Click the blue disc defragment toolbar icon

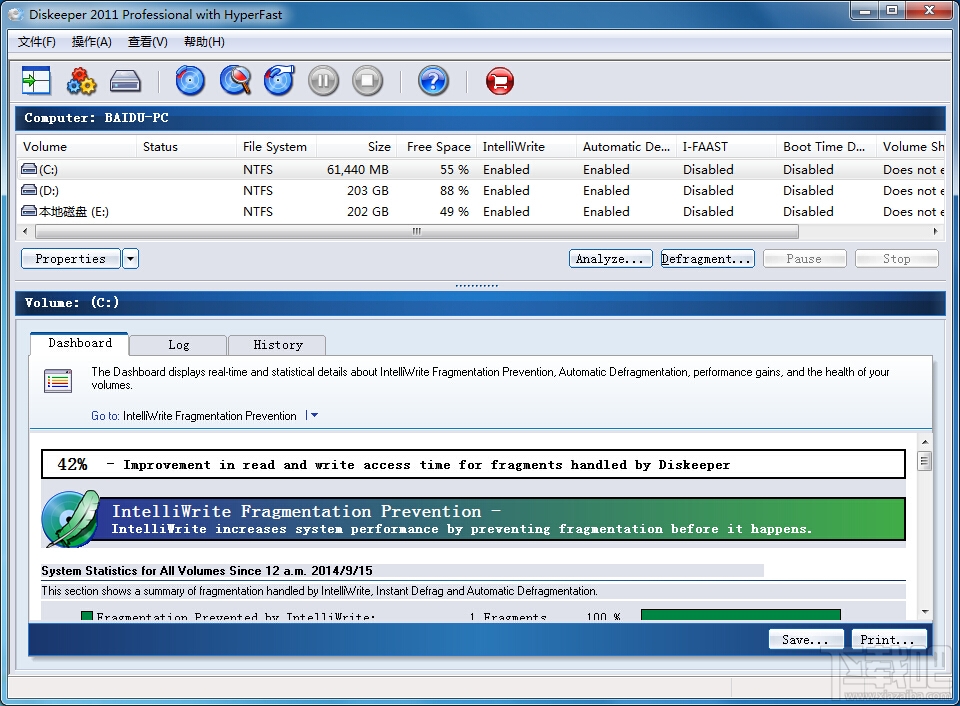pyautogui.click(x=190, y=80)
